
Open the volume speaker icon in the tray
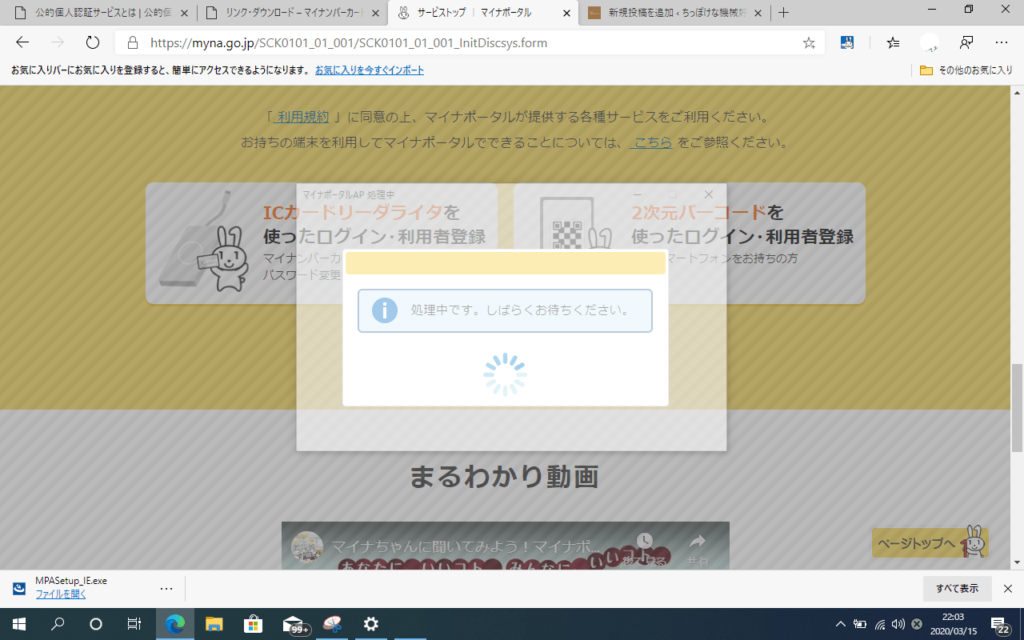(898, 624)
